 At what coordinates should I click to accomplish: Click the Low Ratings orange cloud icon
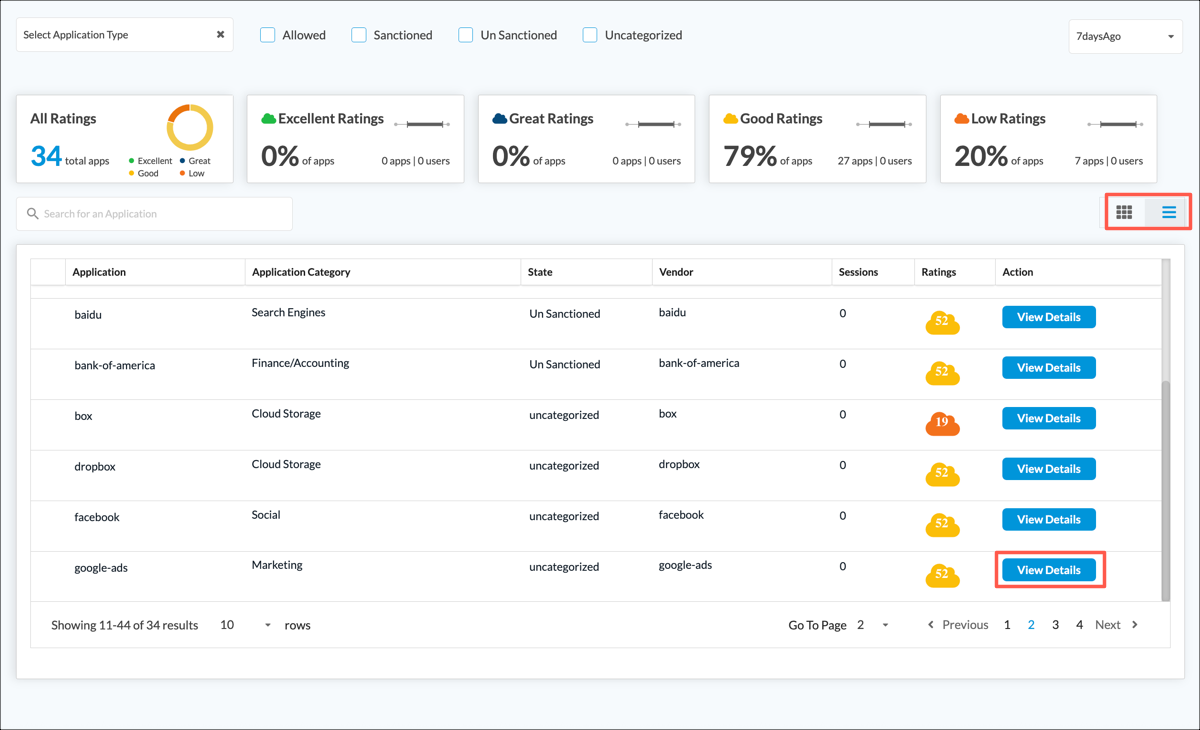tap(961, 119)
